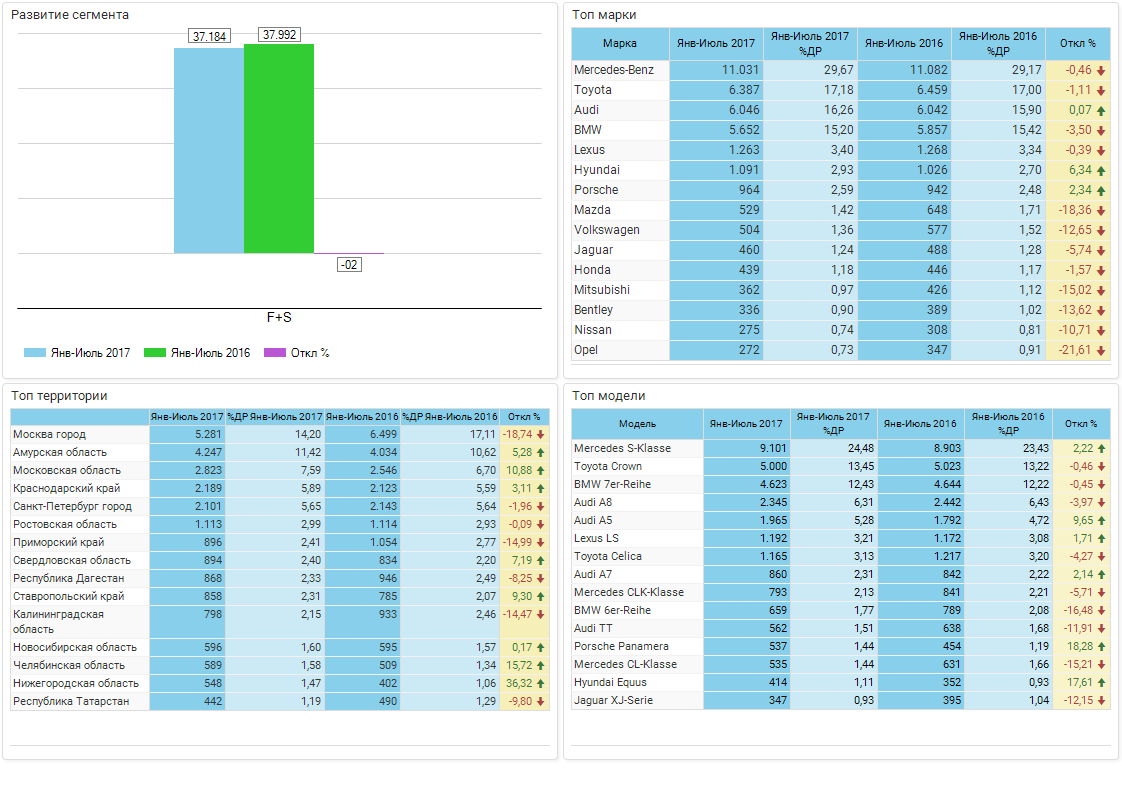Click the green Янв-Июль 2016 legend swatch
This screenshot has height=793, width=1122.
click(155, 353)
